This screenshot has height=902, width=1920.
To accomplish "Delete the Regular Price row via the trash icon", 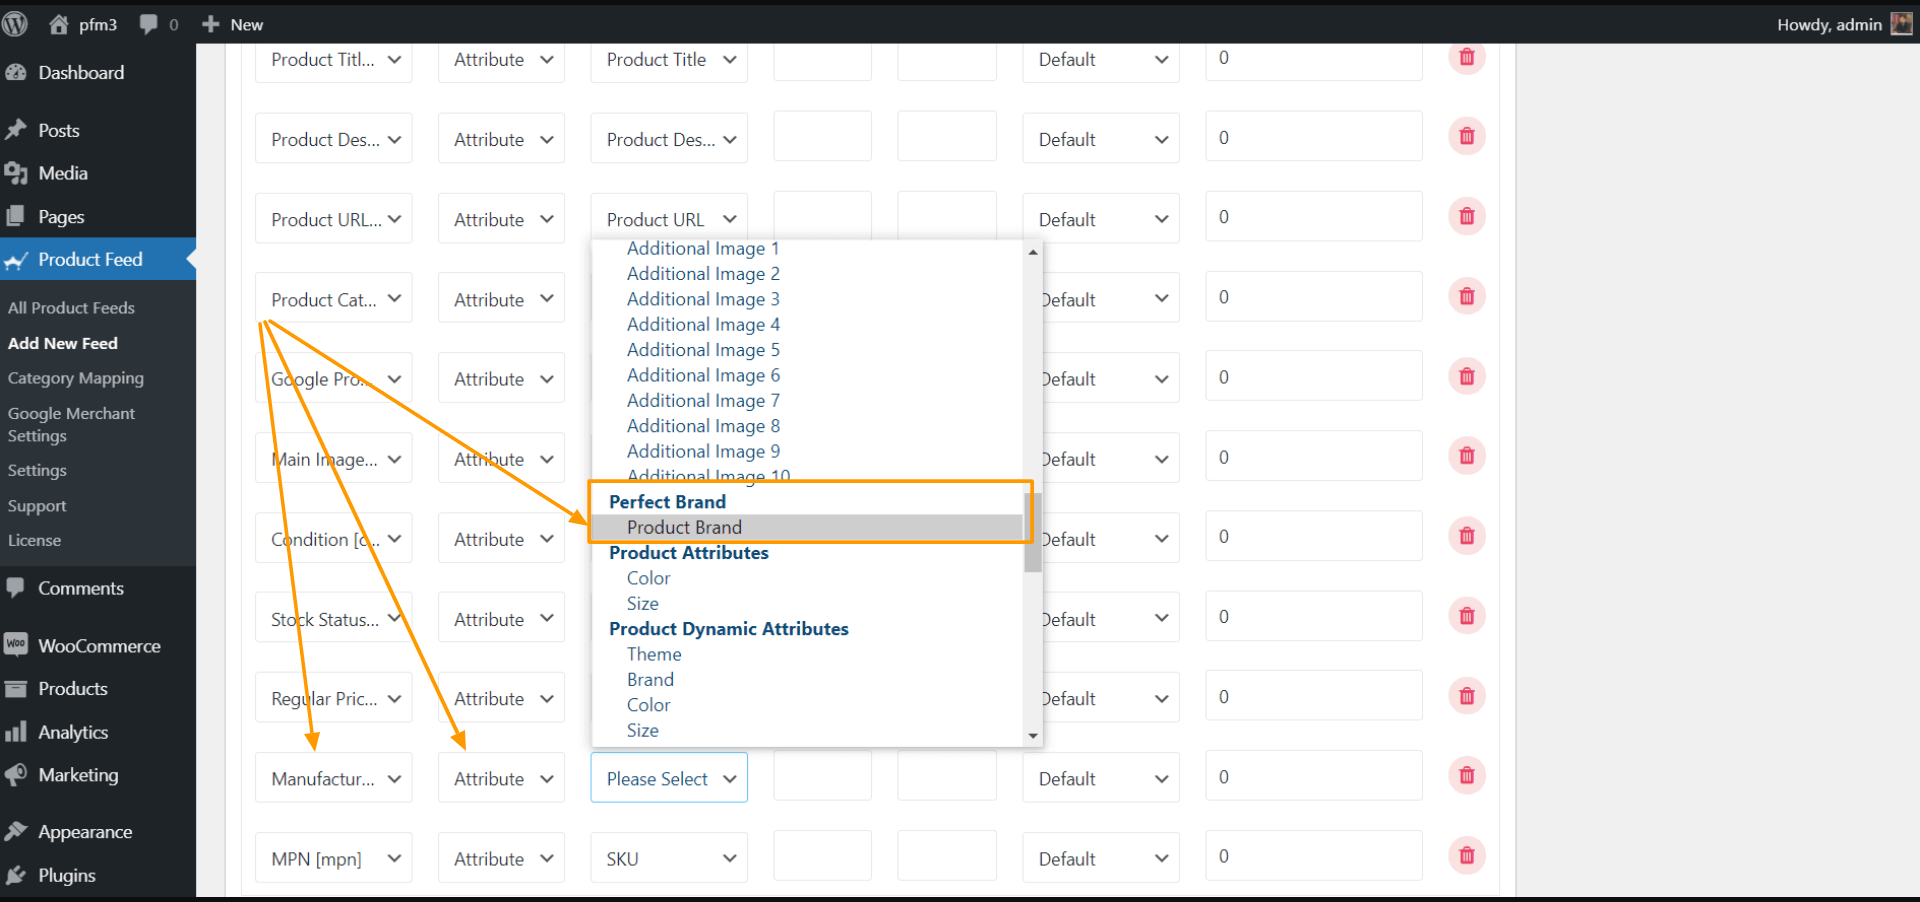I will tap(1467, 696).
